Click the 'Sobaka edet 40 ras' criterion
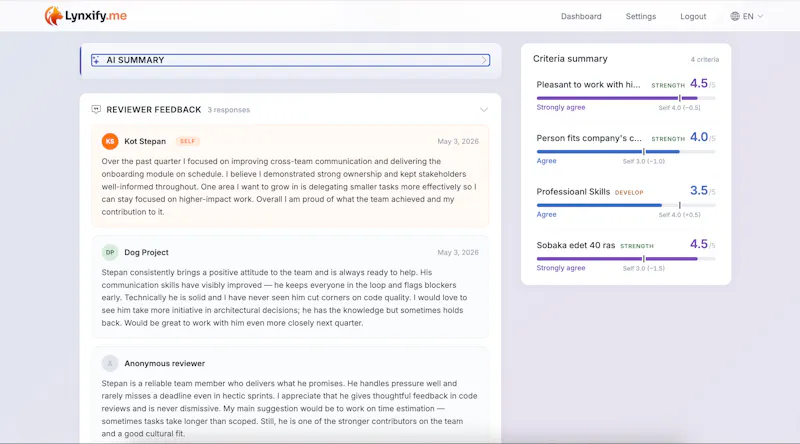 [x=576, y=245]
